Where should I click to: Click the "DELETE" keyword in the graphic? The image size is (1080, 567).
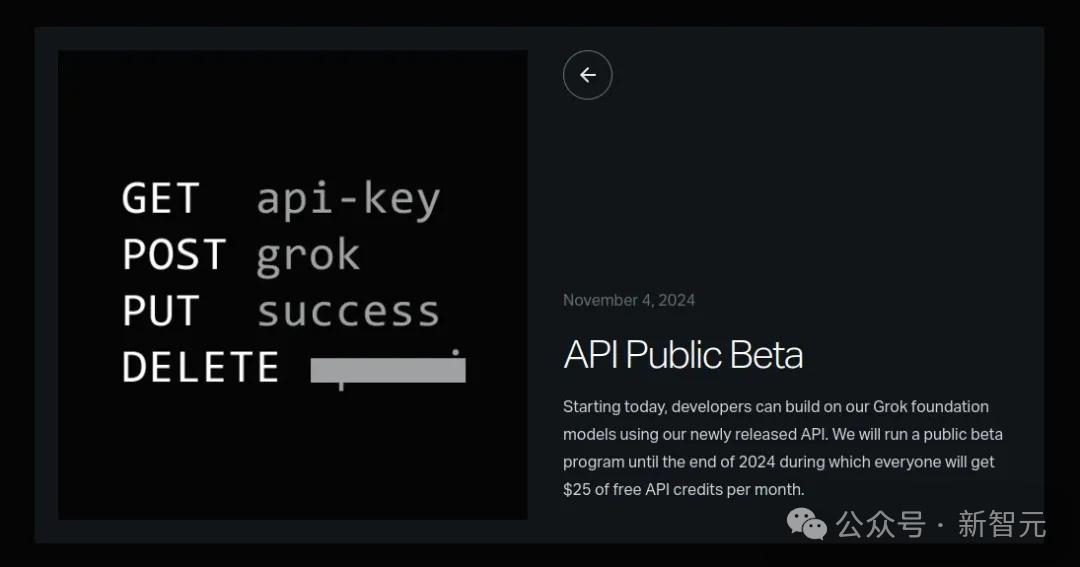[x=200, y=368]
